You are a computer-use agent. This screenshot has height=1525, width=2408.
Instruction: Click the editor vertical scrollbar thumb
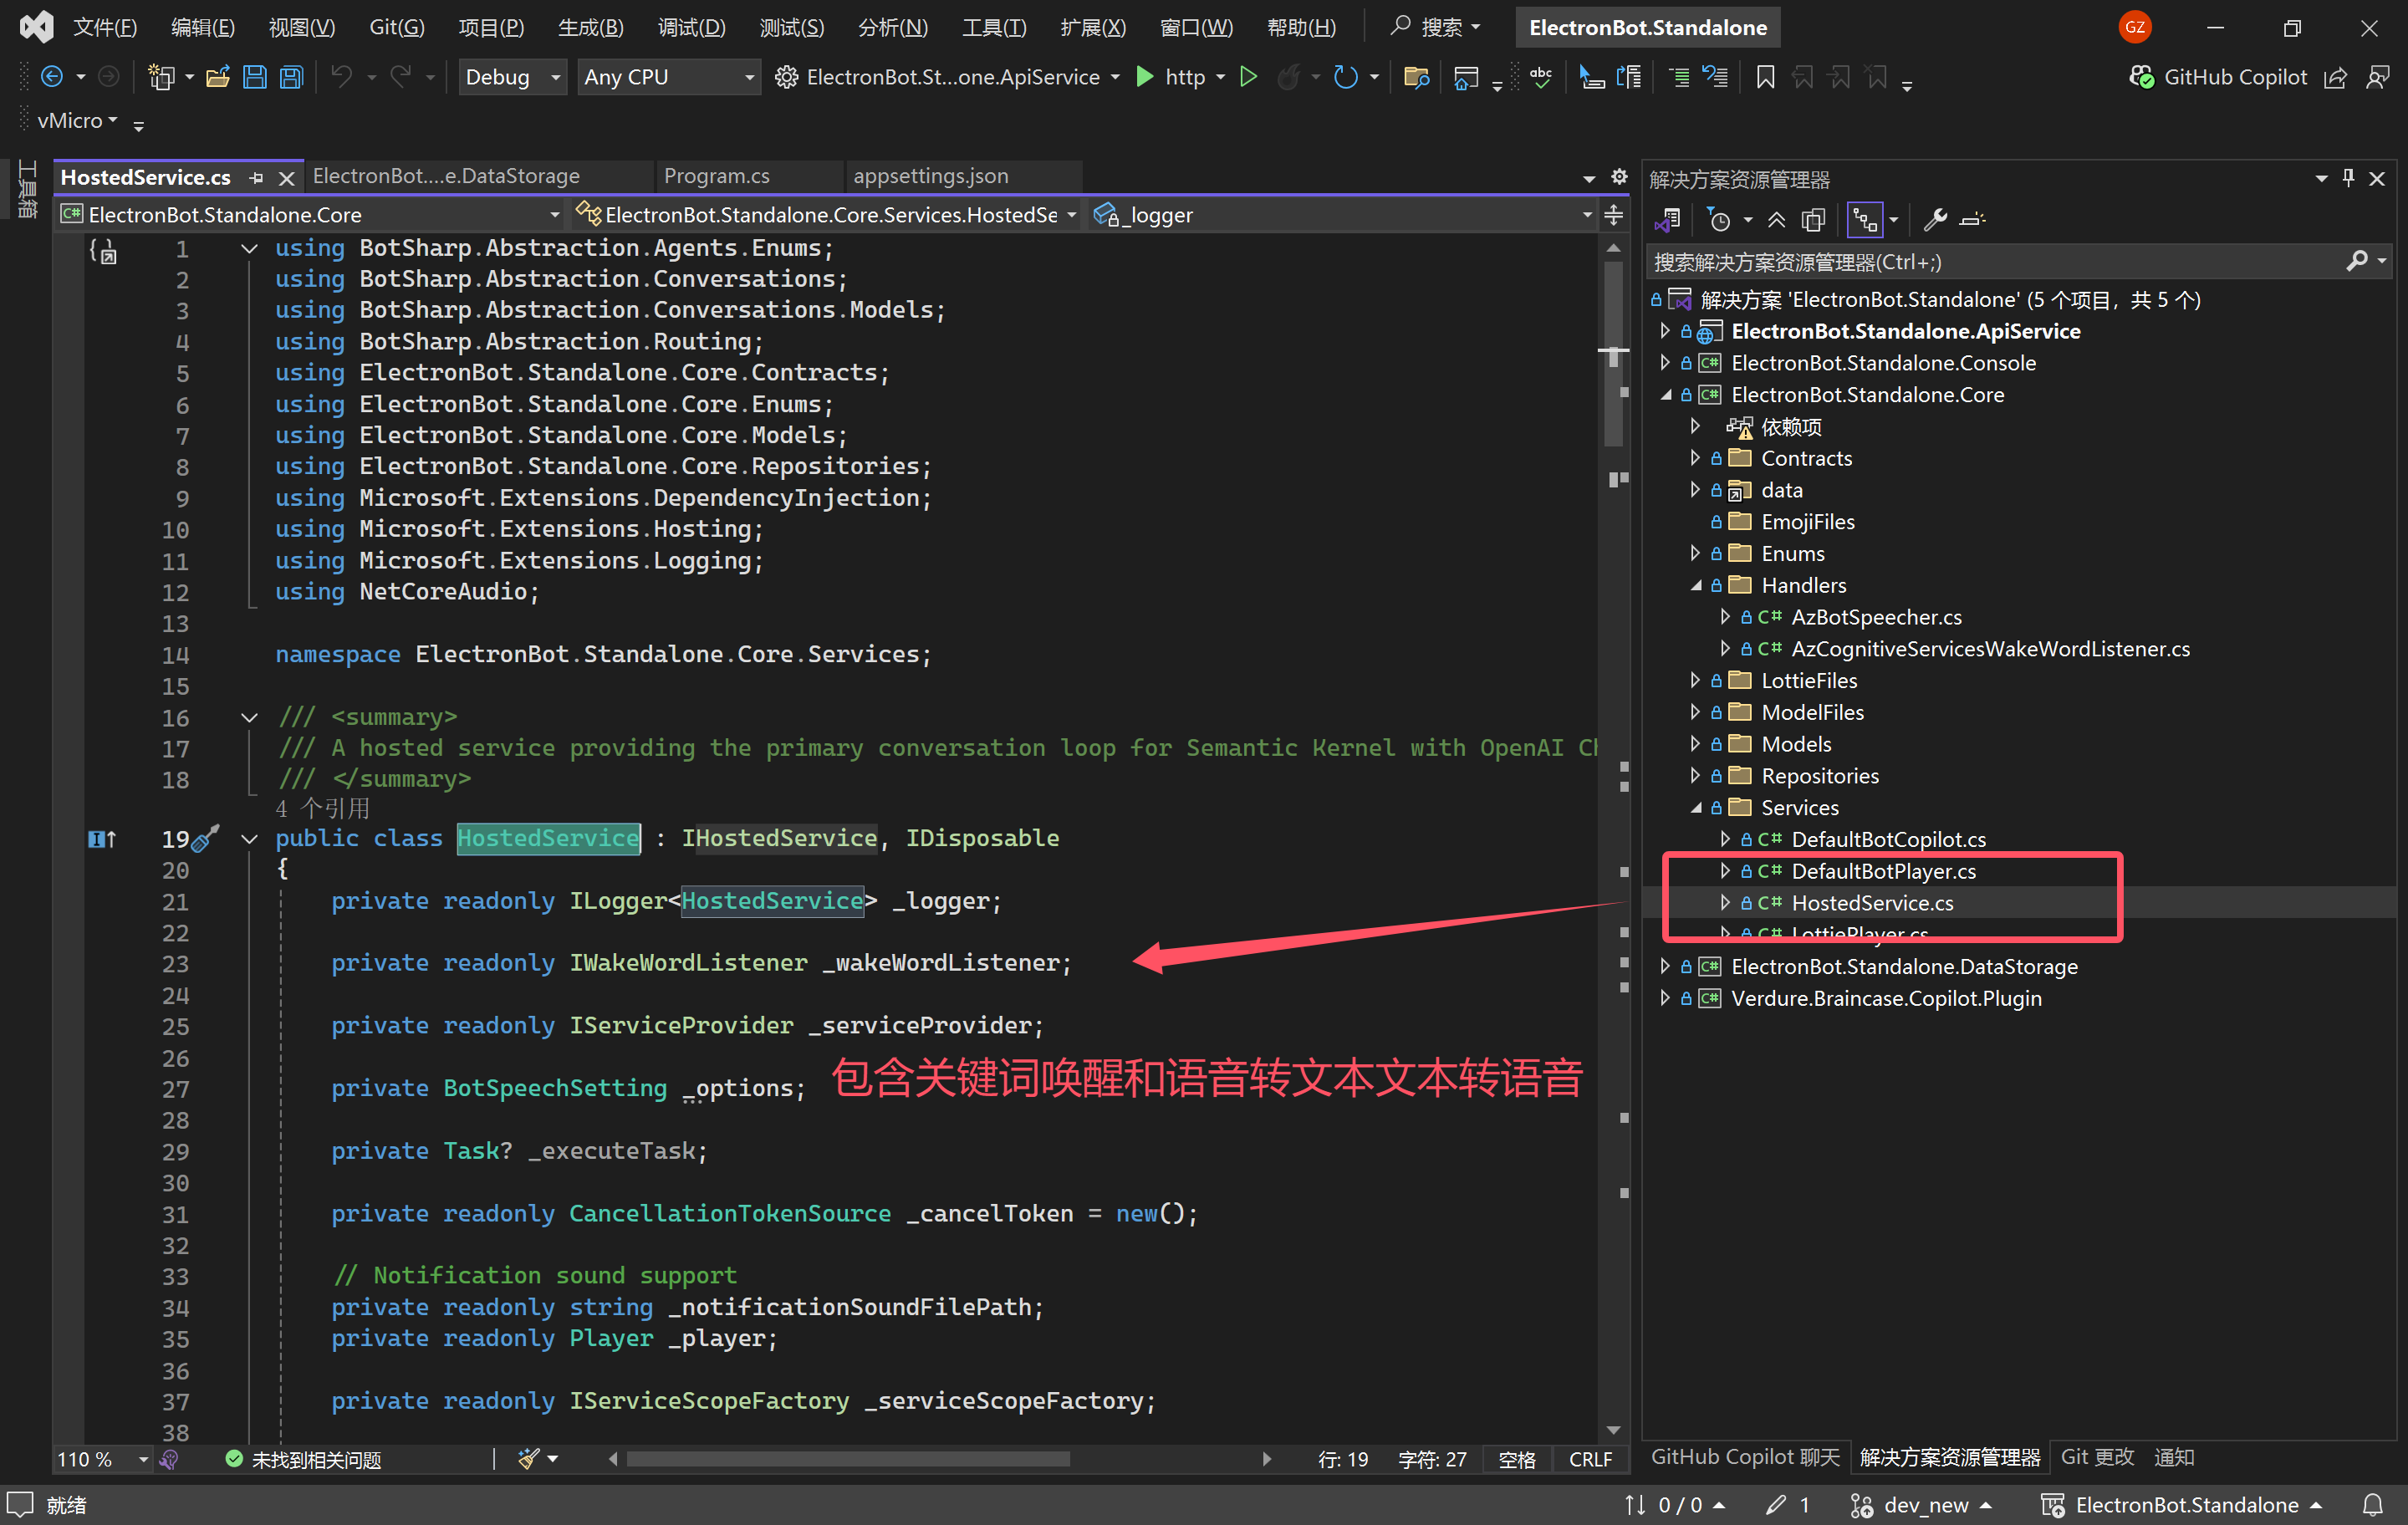coord(1612,355)
